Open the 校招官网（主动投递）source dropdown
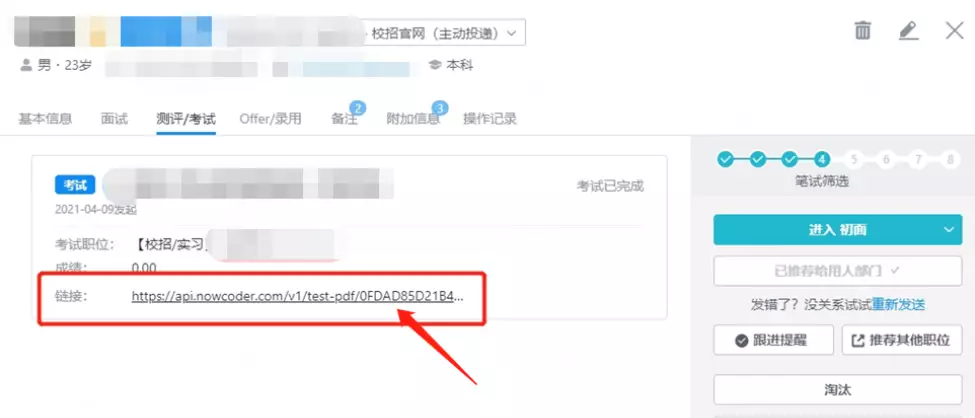975x418 pixels. coord(444,33)
